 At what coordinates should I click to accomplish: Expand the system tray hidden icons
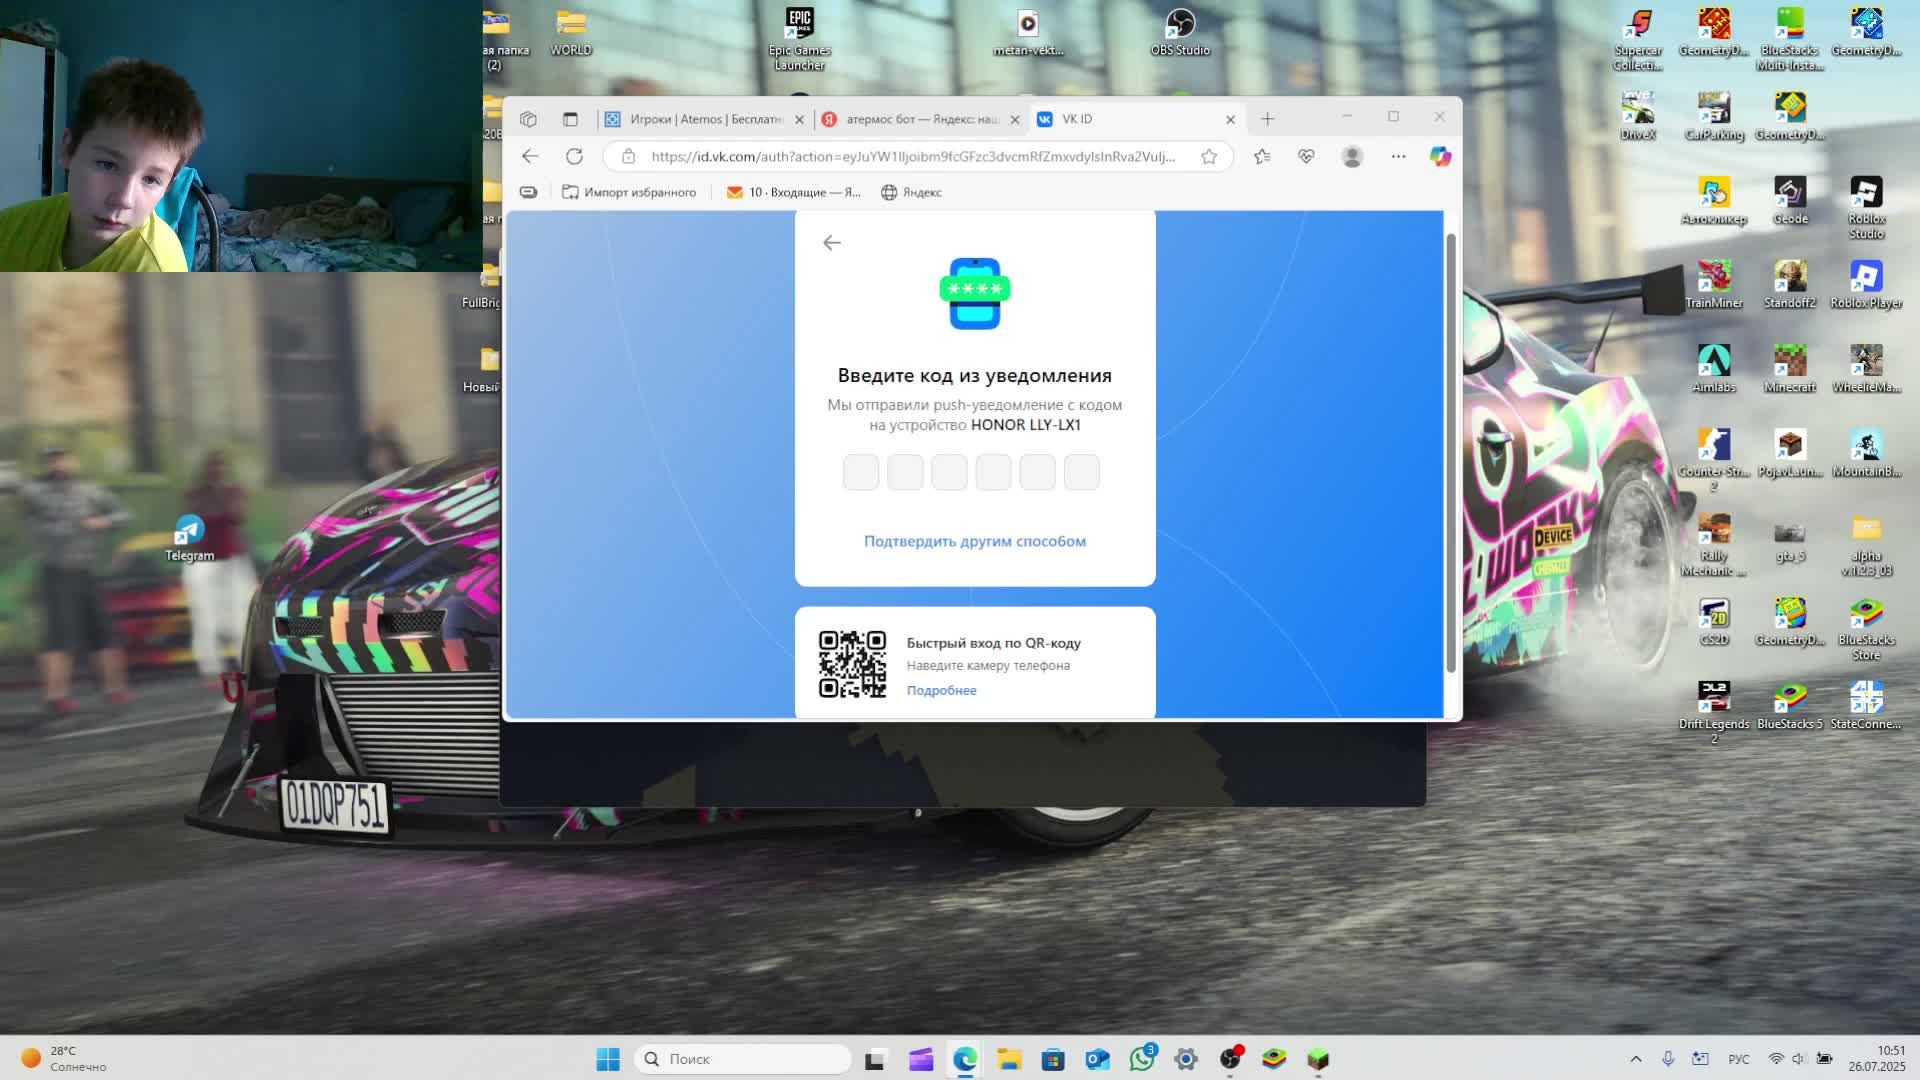(1636, 1059)
